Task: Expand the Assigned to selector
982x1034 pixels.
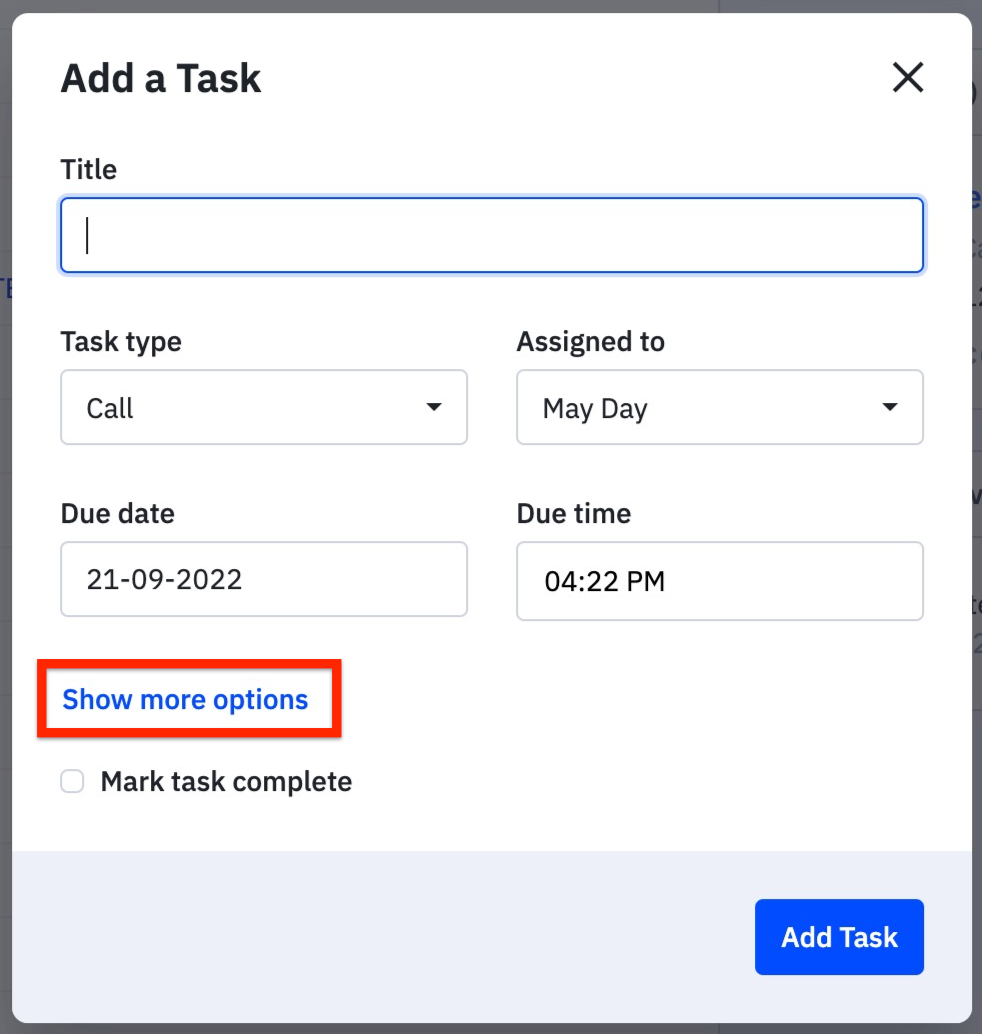Action: [x=719, y=407]
